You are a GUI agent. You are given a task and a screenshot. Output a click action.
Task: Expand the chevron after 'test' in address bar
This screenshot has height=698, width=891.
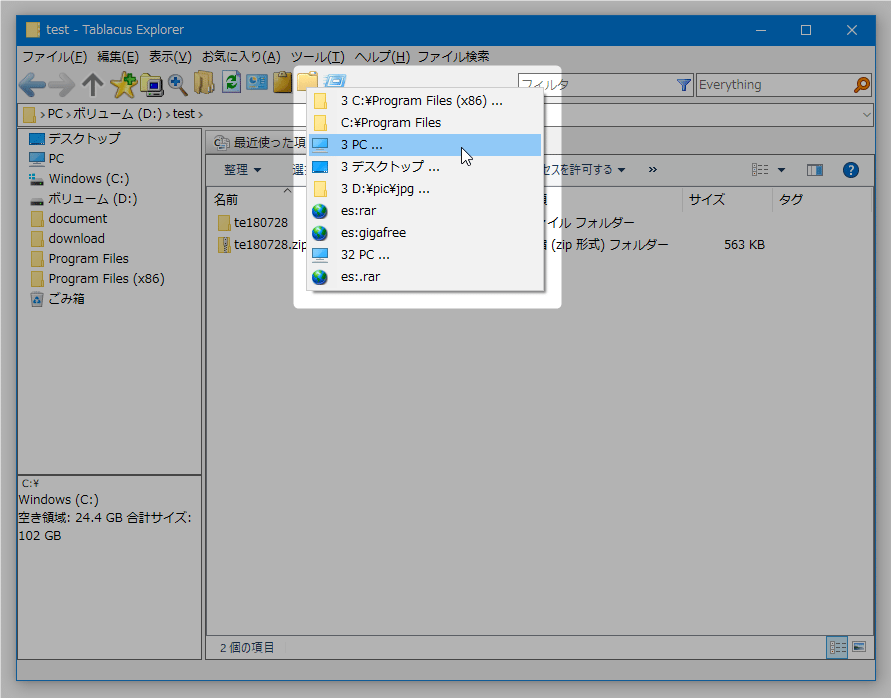tap(200, 114)
